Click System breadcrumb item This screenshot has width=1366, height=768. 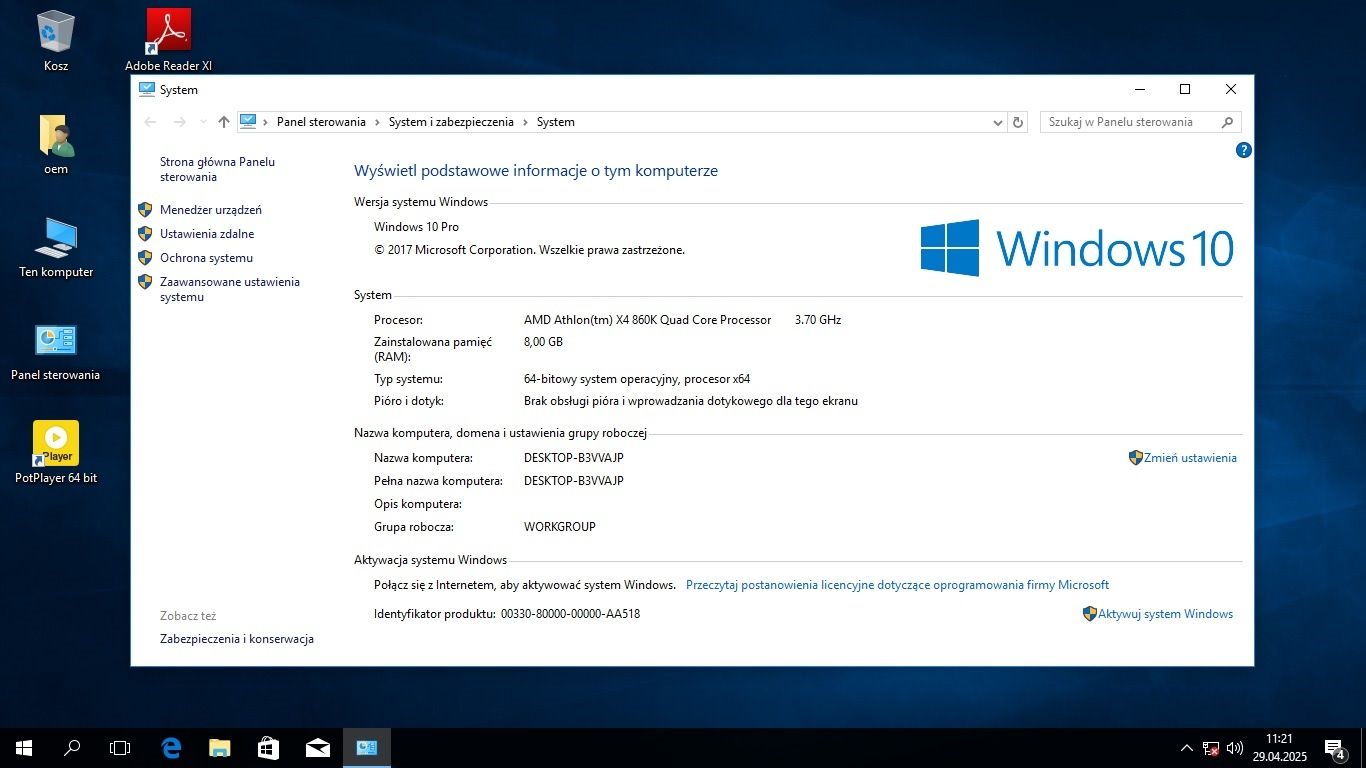(x=556, y=122)
